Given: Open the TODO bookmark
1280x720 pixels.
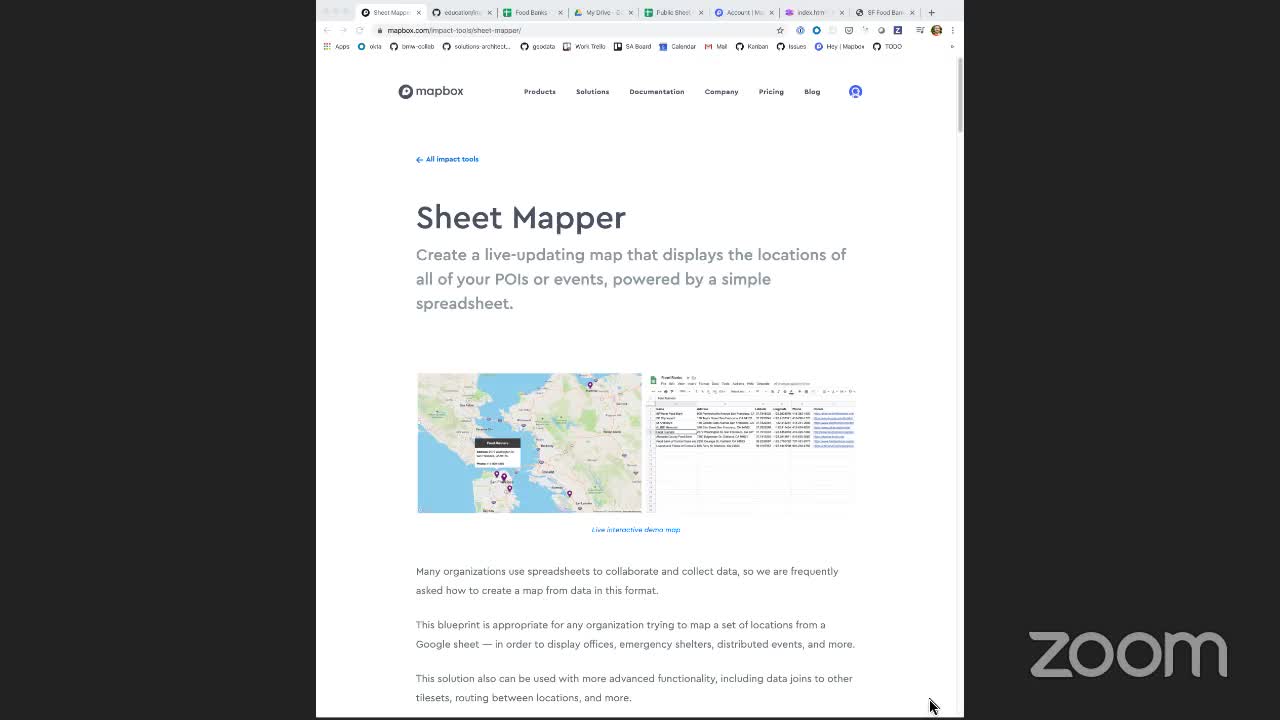Looking at the screenshot, I should (887, 46).
